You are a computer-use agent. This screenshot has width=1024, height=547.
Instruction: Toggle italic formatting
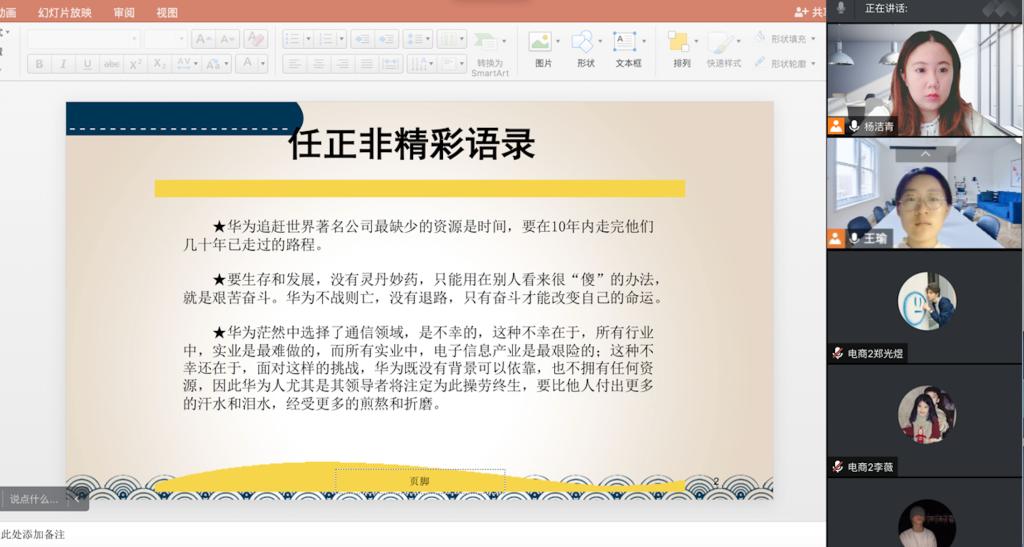[x=63, y=64]
